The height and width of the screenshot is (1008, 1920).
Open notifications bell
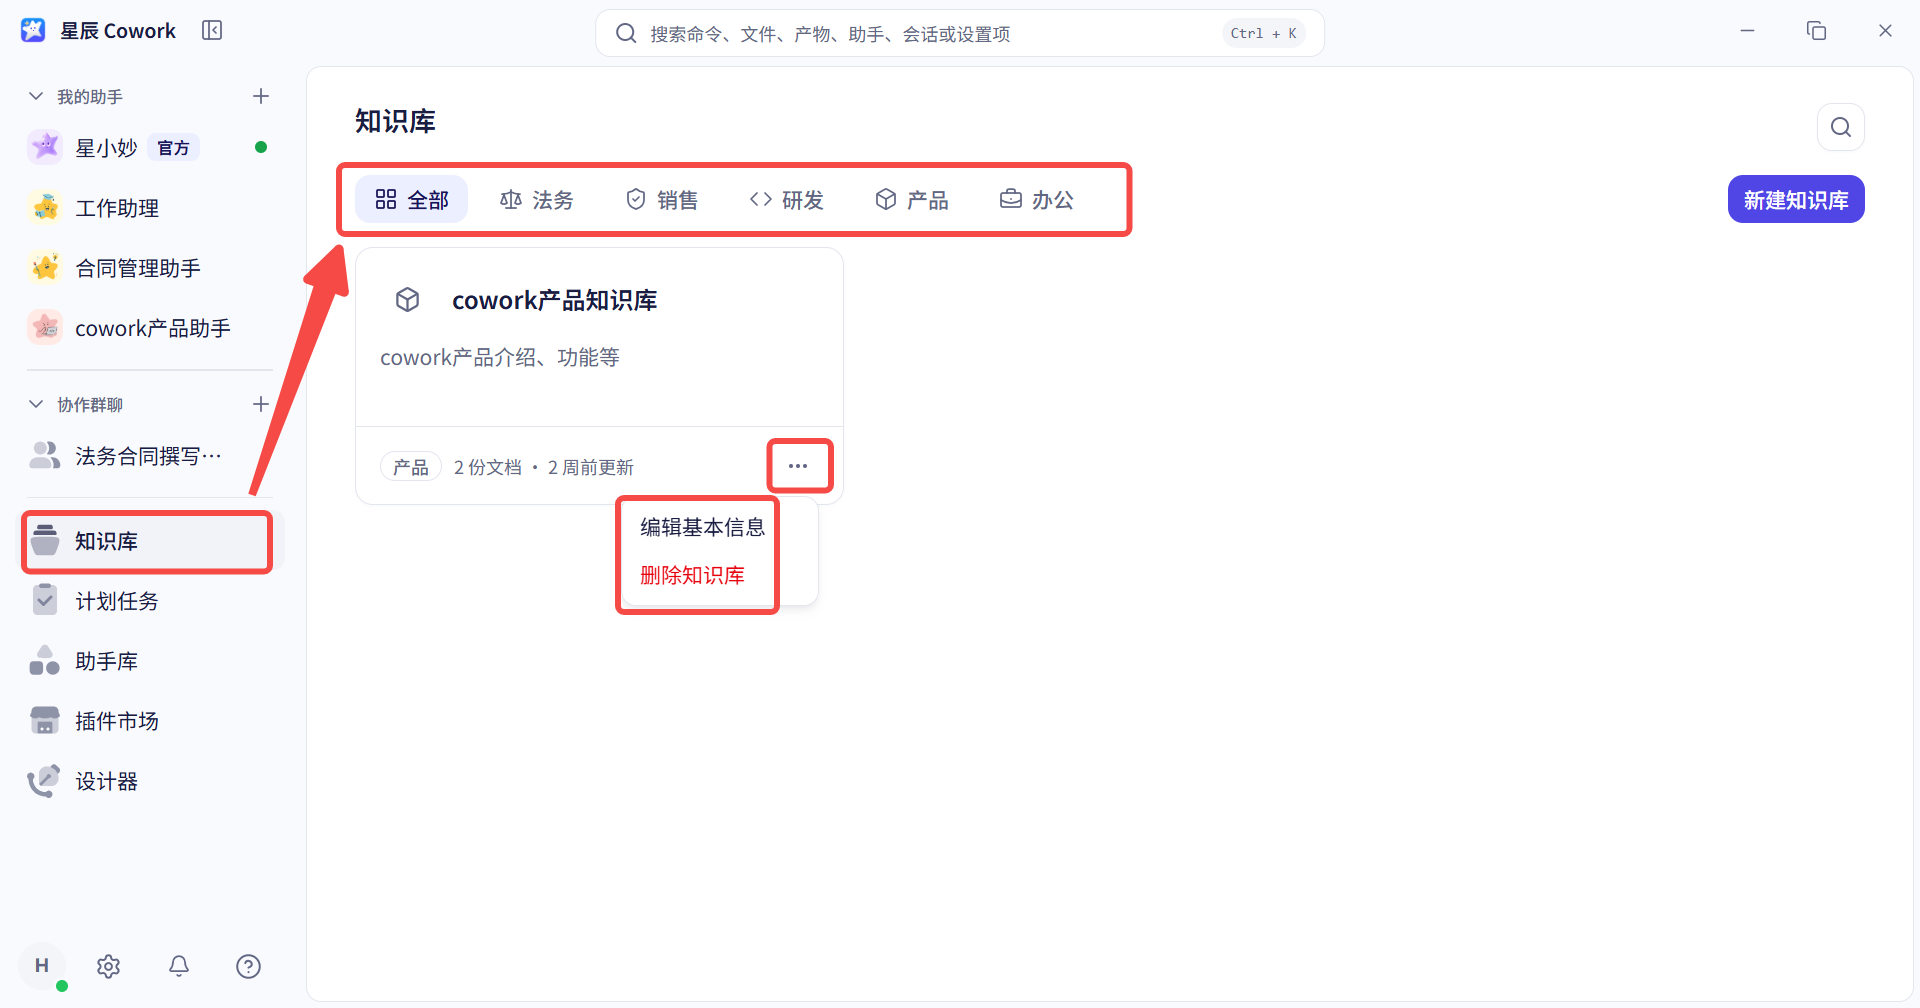click(179, 966)
